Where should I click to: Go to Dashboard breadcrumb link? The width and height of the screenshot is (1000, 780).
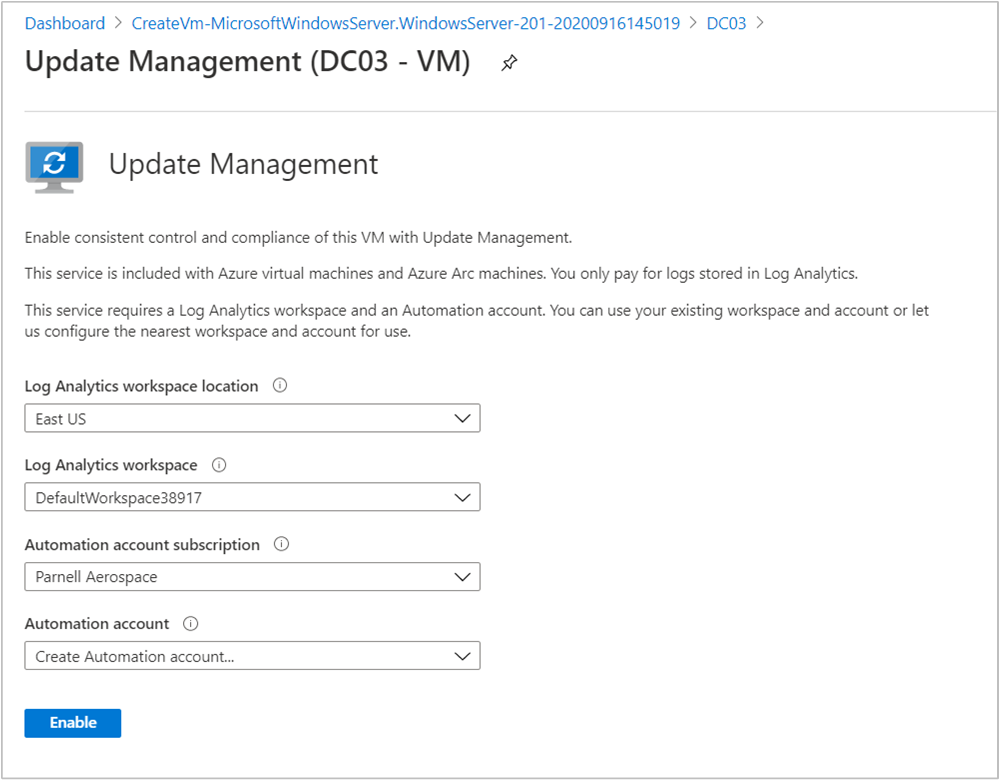[x=65, y=23]
